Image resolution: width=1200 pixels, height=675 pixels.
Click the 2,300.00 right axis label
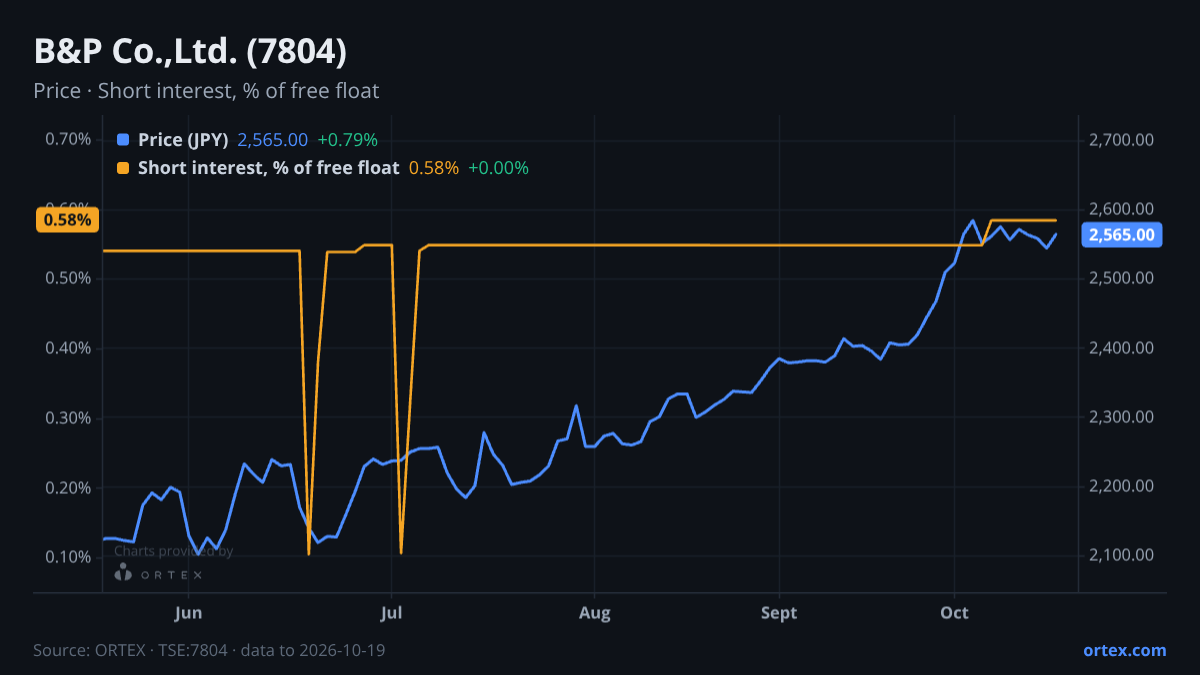point(1121,417)
